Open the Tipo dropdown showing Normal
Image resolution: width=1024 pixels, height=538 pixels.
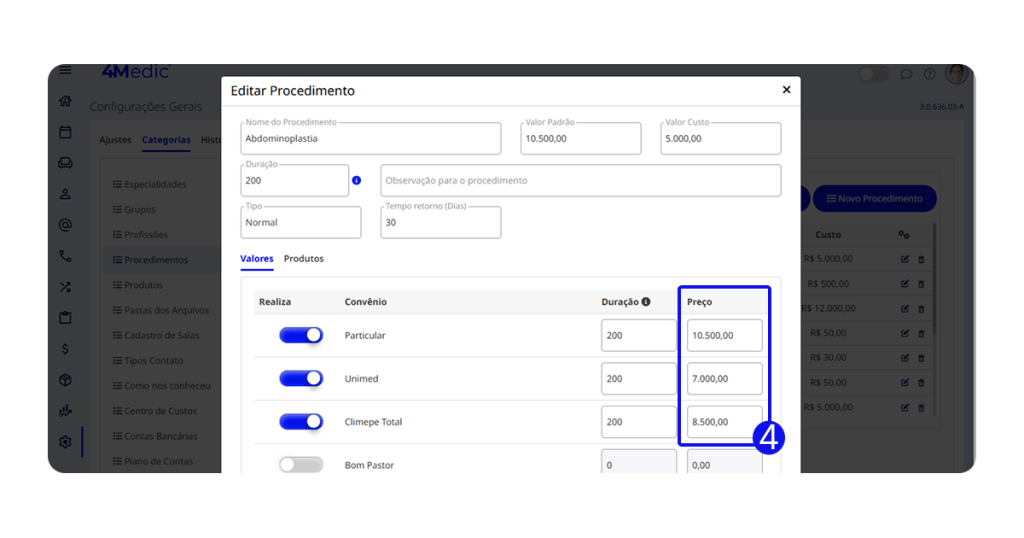tap(301, 223)
